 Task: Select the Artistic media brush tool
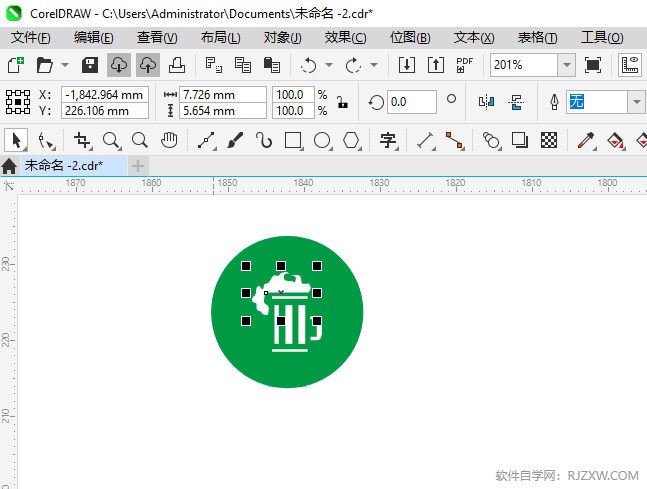(235, 140)
